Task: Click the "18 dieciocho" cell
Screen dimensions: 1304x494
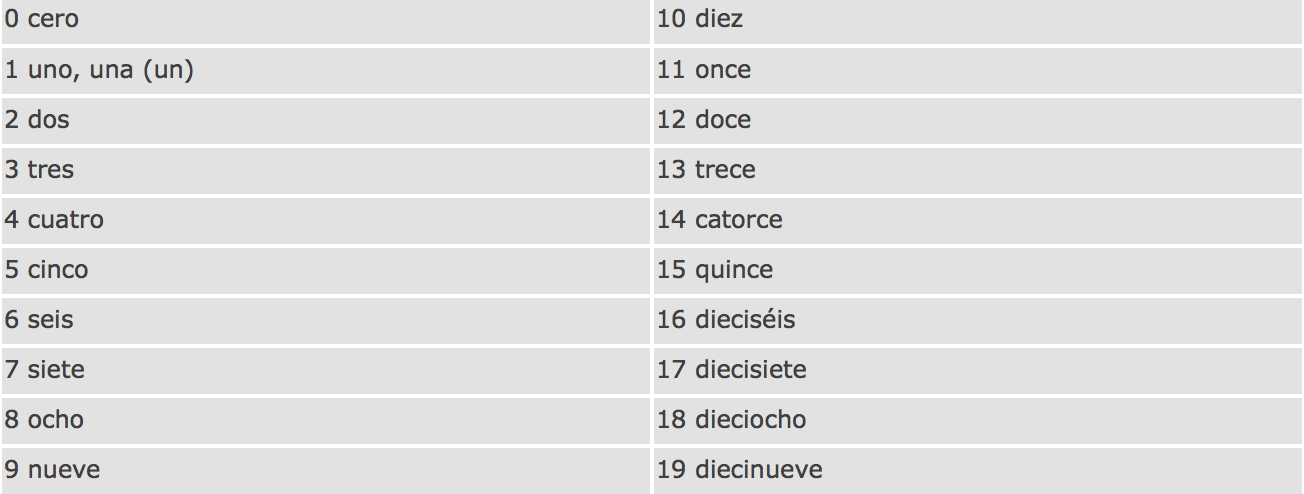Action: [x=978, y=420]
